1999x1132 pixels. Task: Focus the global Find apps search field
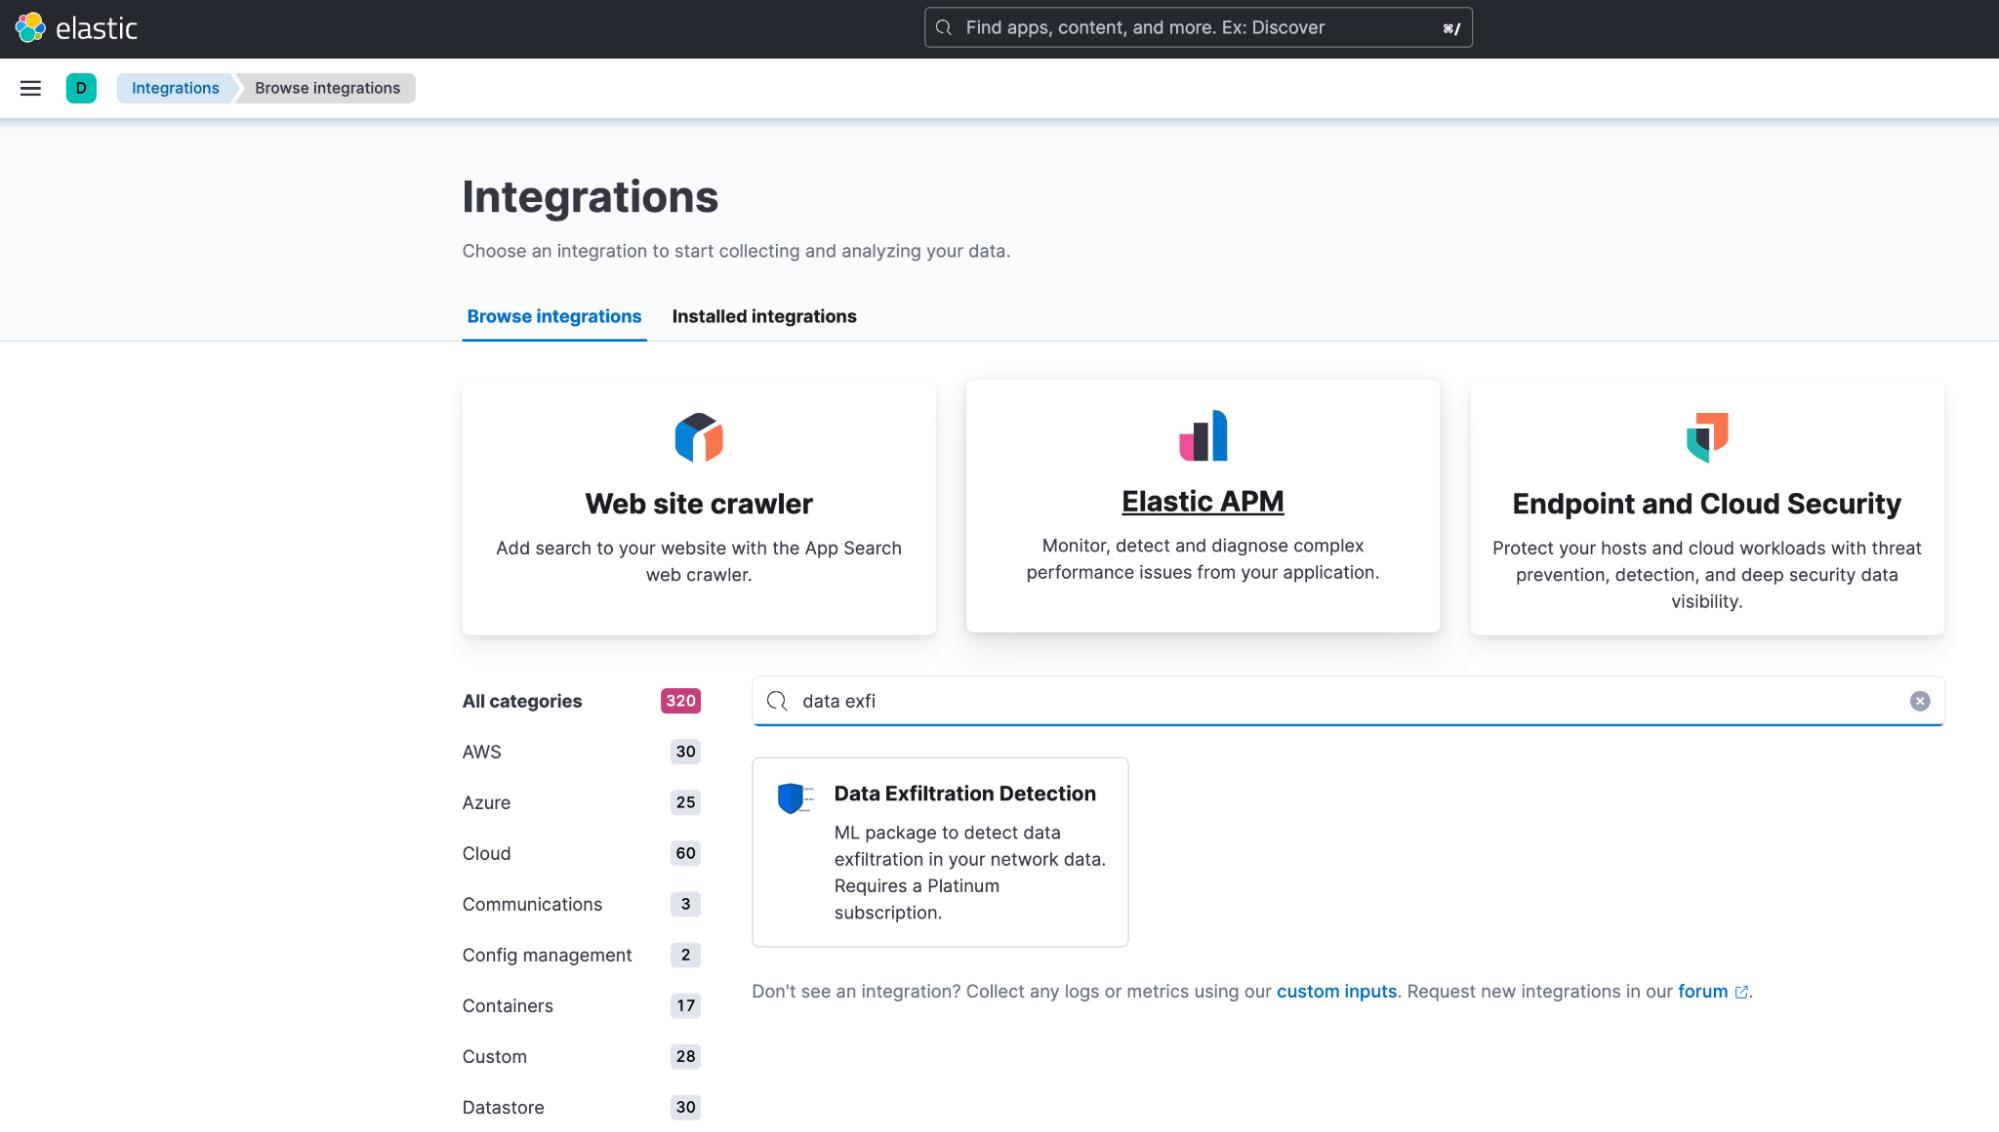click(1198, 28)
